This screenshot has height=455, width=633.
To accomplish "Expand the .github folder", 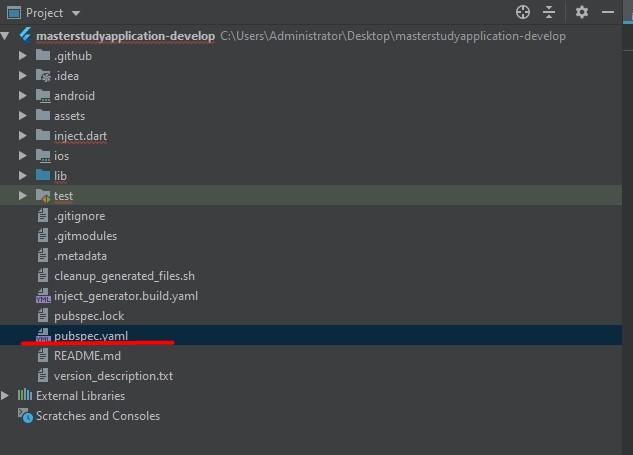I will [x=23, y=56].
